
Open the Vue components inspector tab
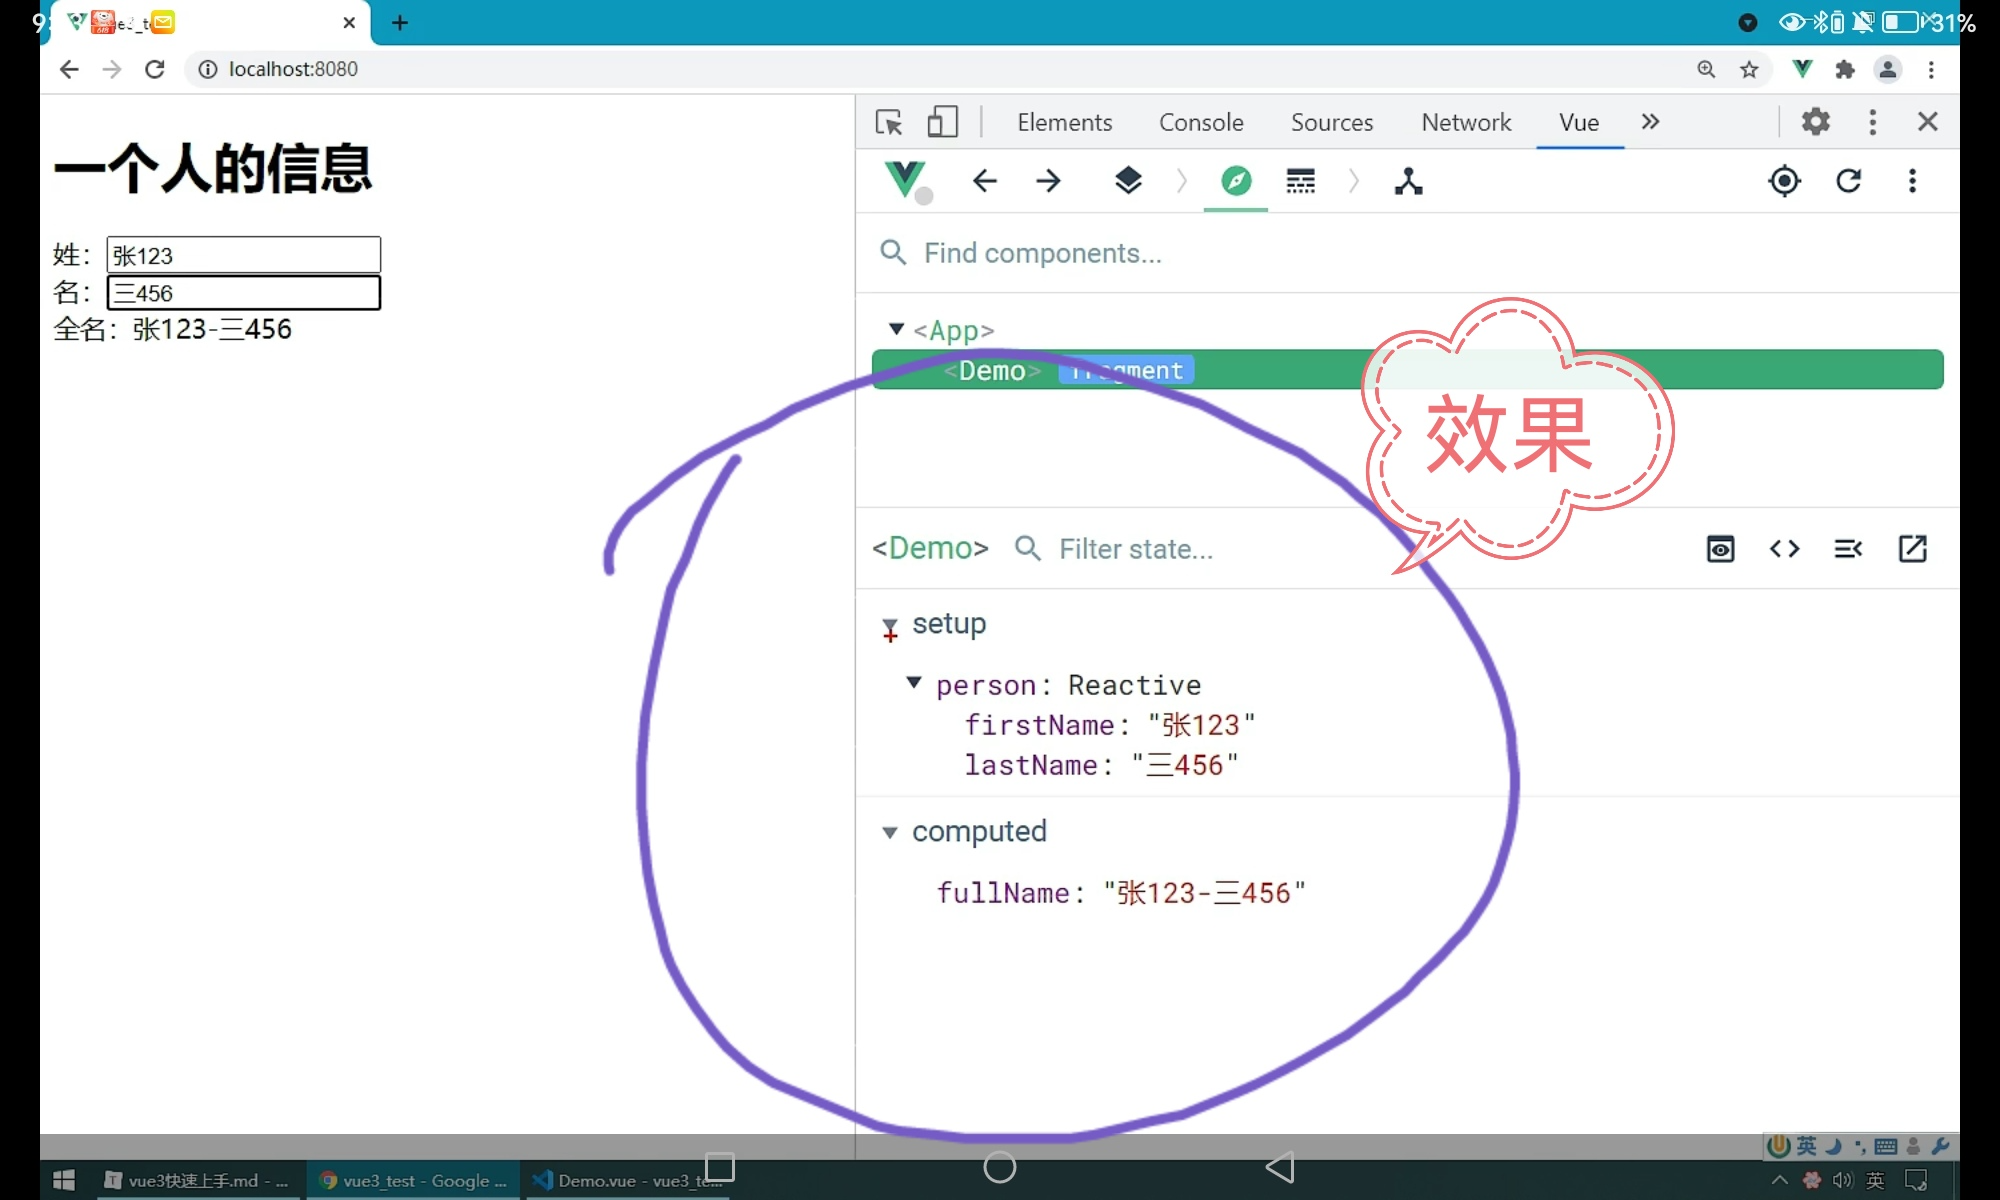point(1236,181)
